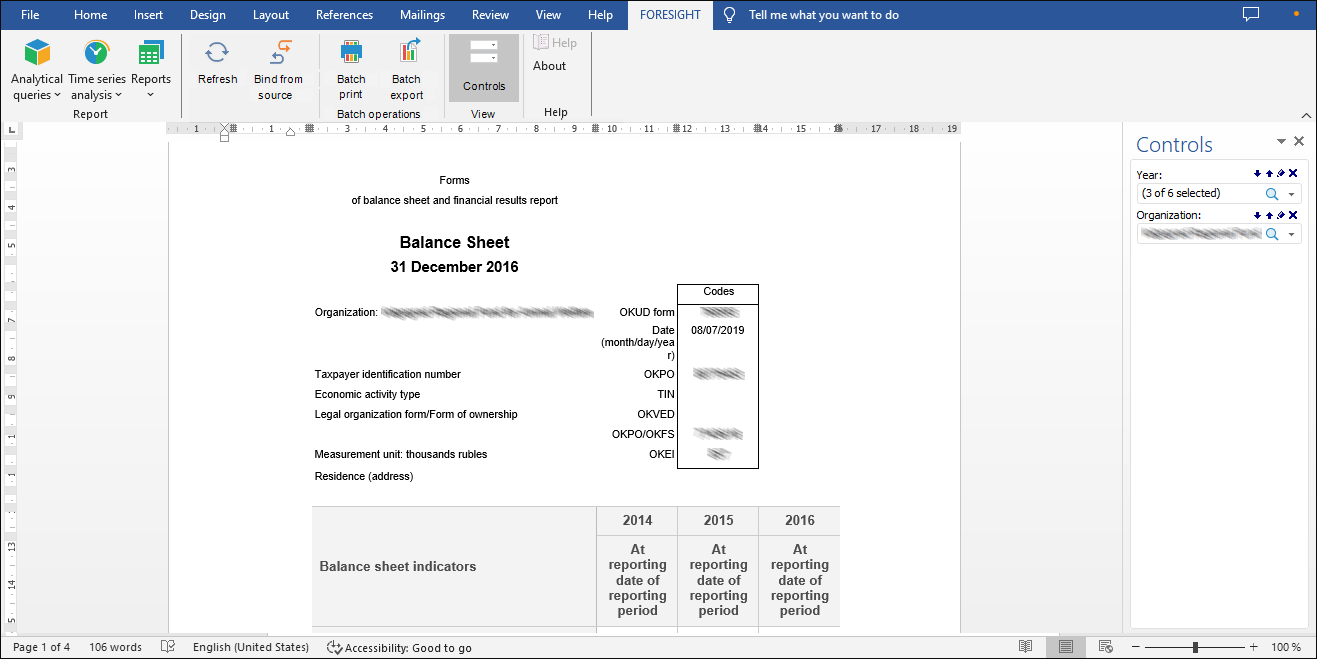This screenshot has width=1317, height=659.
Task: Click the date 08/07/2019 cell
Action: [x=718, y=330]
